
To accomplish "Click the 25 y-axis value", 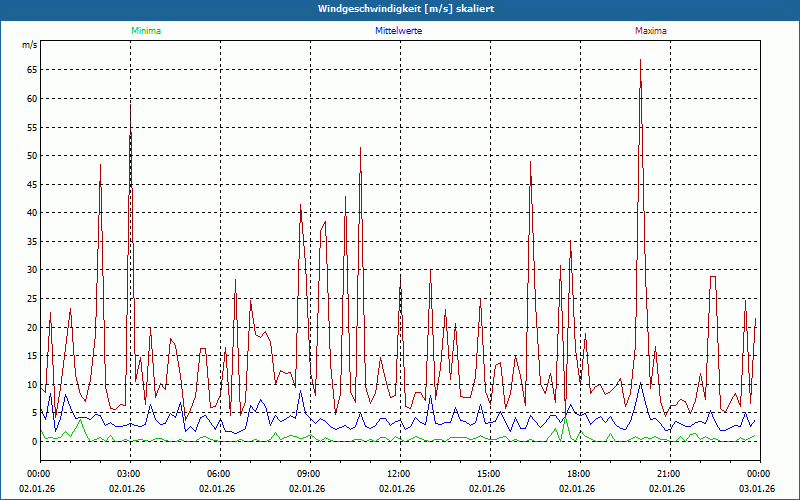I will [x=32, y=298].
